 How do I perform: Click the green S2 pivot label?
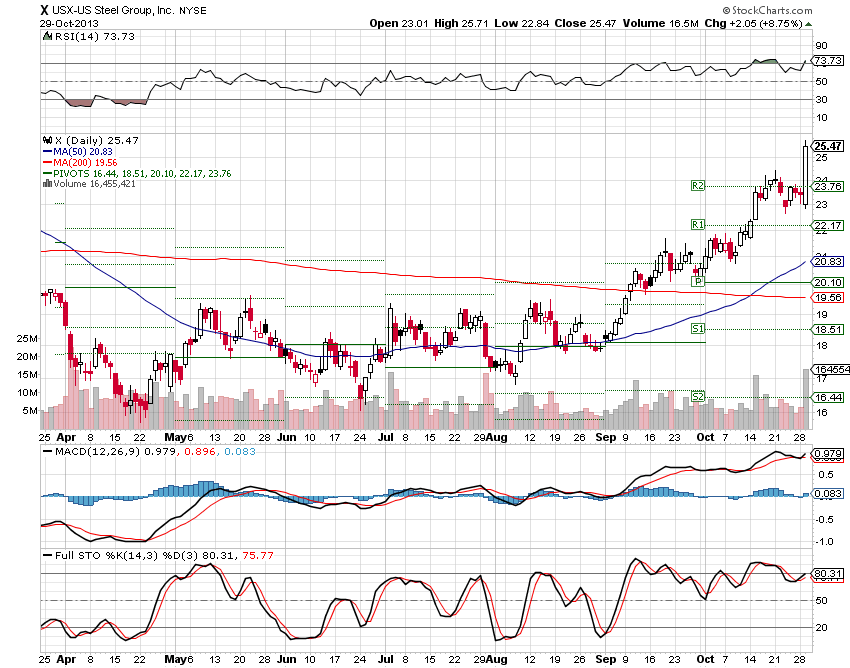click(x=698, y=396)
